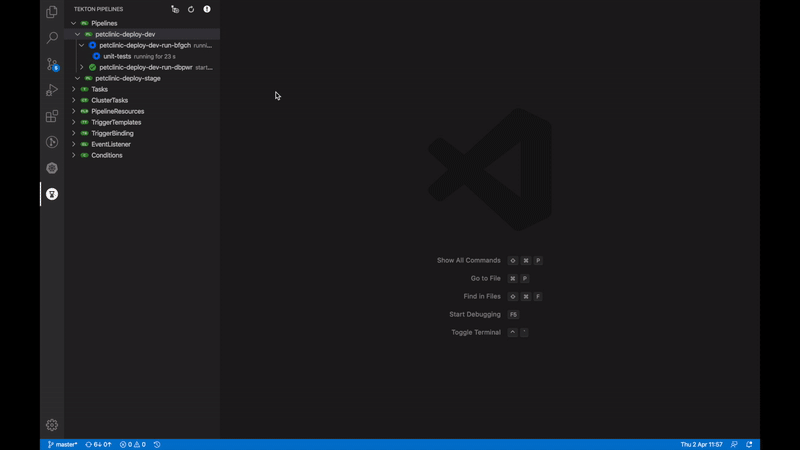Expand the TriggerBinding node chevron
Image resolution: width=800 pixels, height=450 pixels.
point(73,133)
